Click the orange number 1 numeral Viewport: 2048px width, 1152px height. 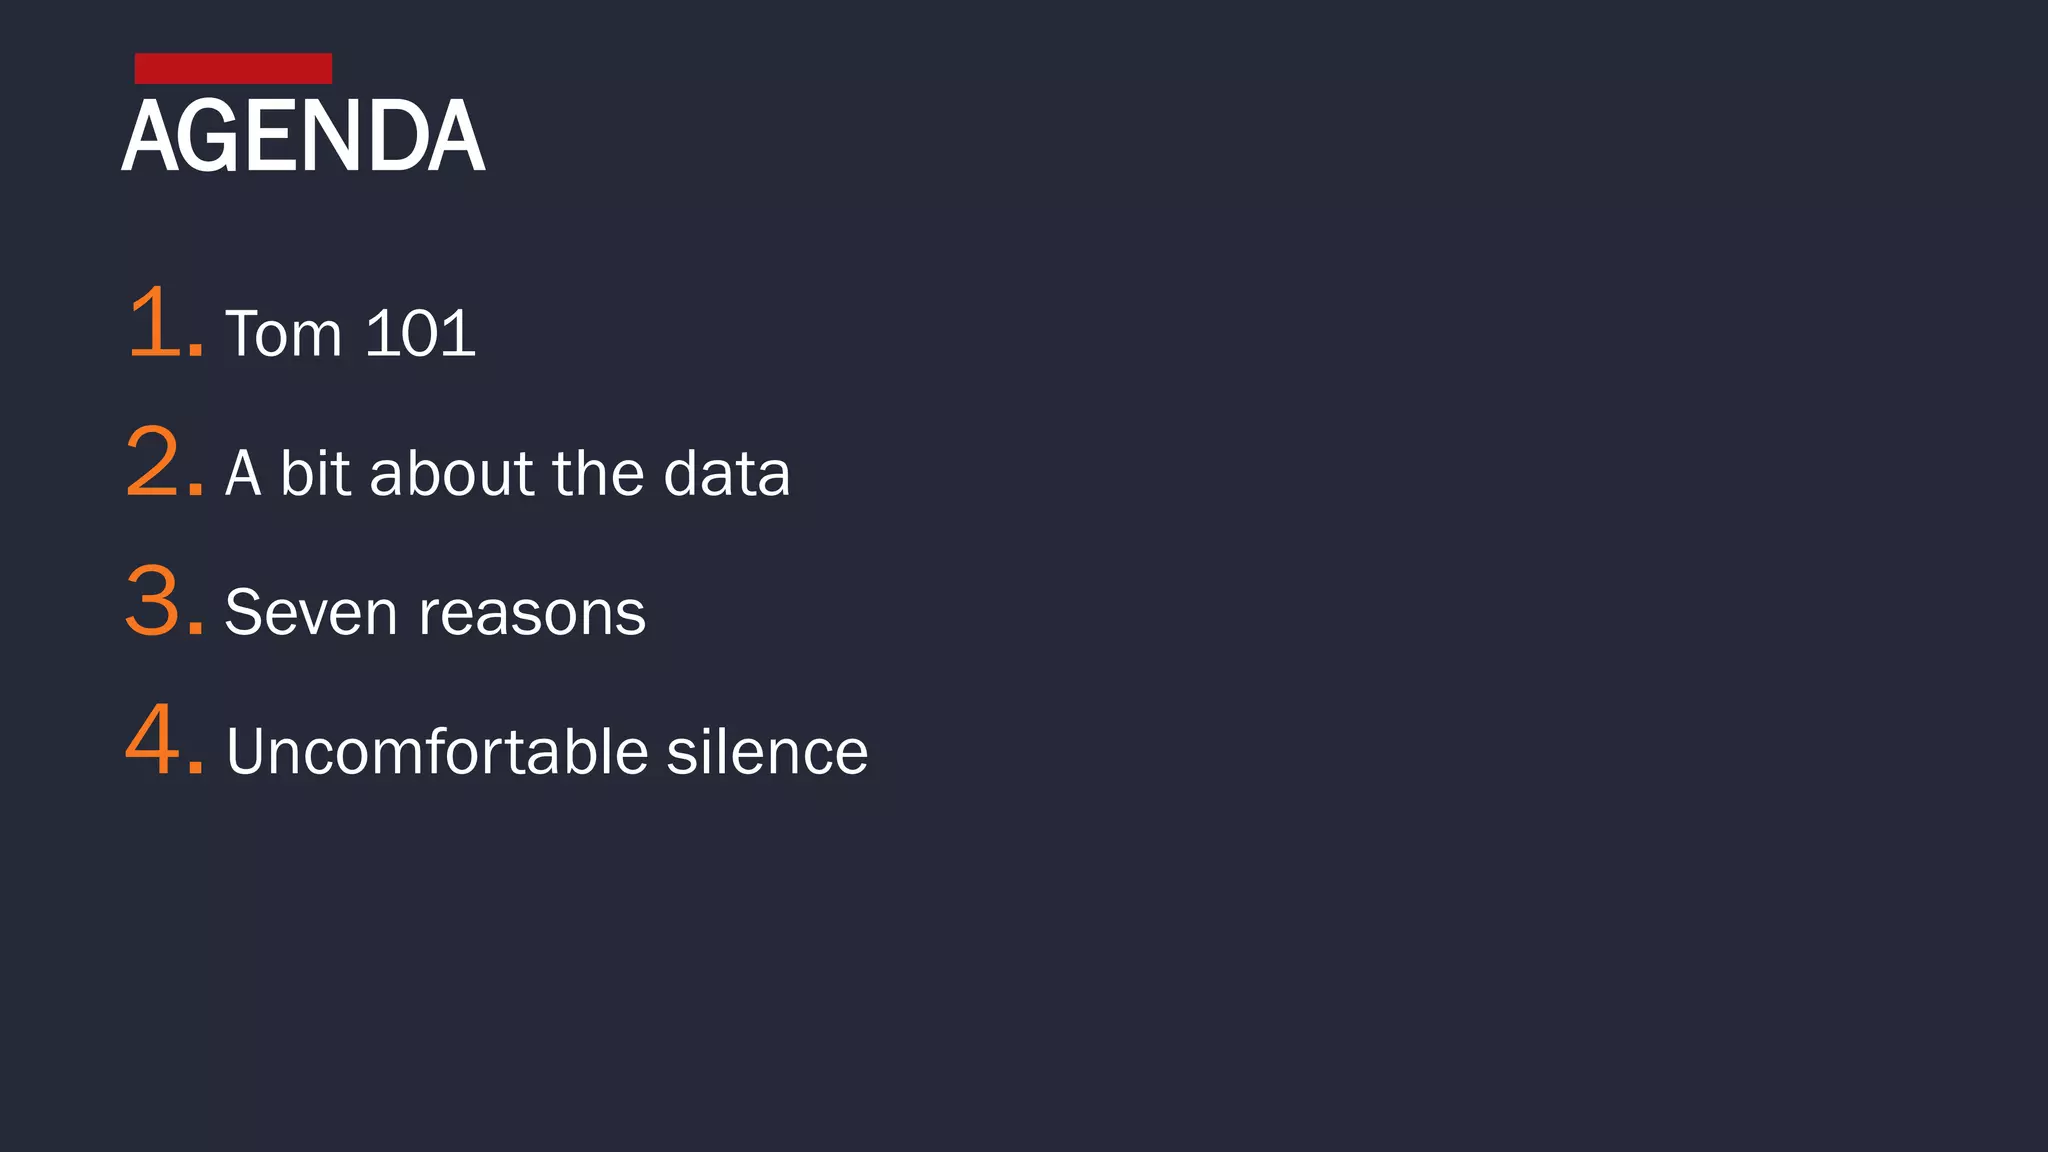pos(155,322)
